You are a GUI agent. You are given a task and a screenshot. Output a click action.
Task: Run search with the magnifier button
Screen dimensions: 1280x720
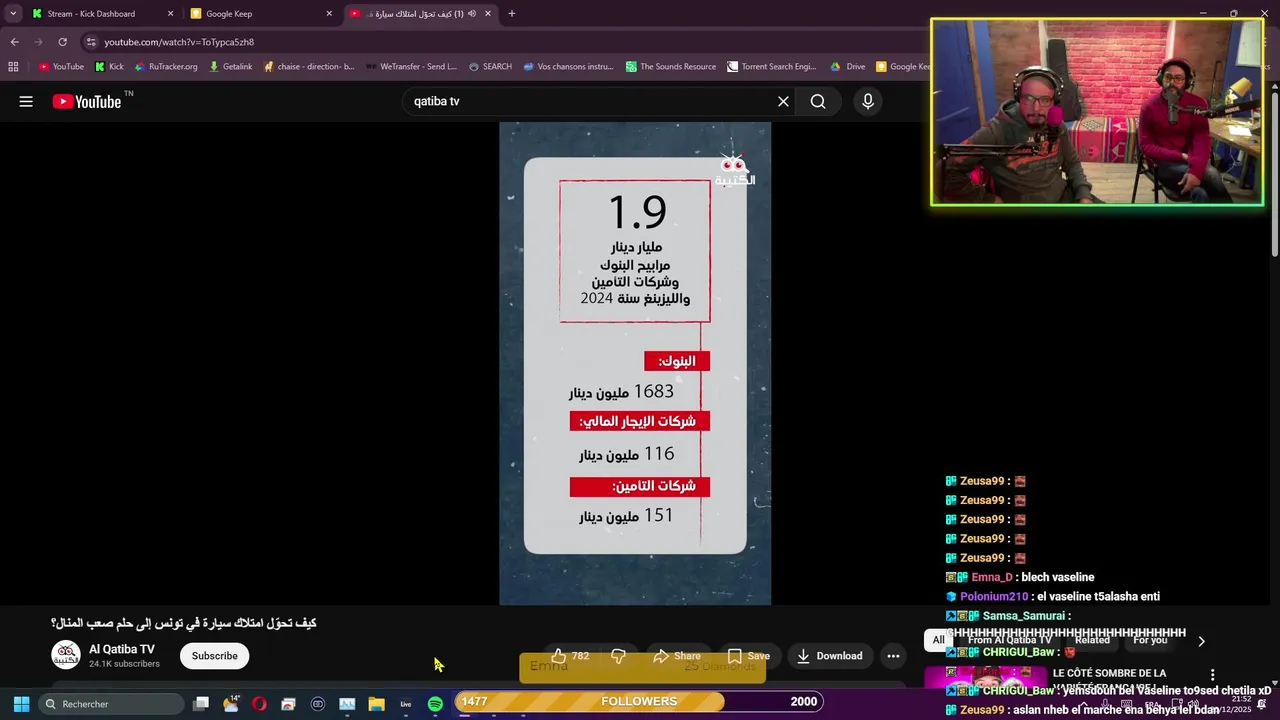click(818, 101)
